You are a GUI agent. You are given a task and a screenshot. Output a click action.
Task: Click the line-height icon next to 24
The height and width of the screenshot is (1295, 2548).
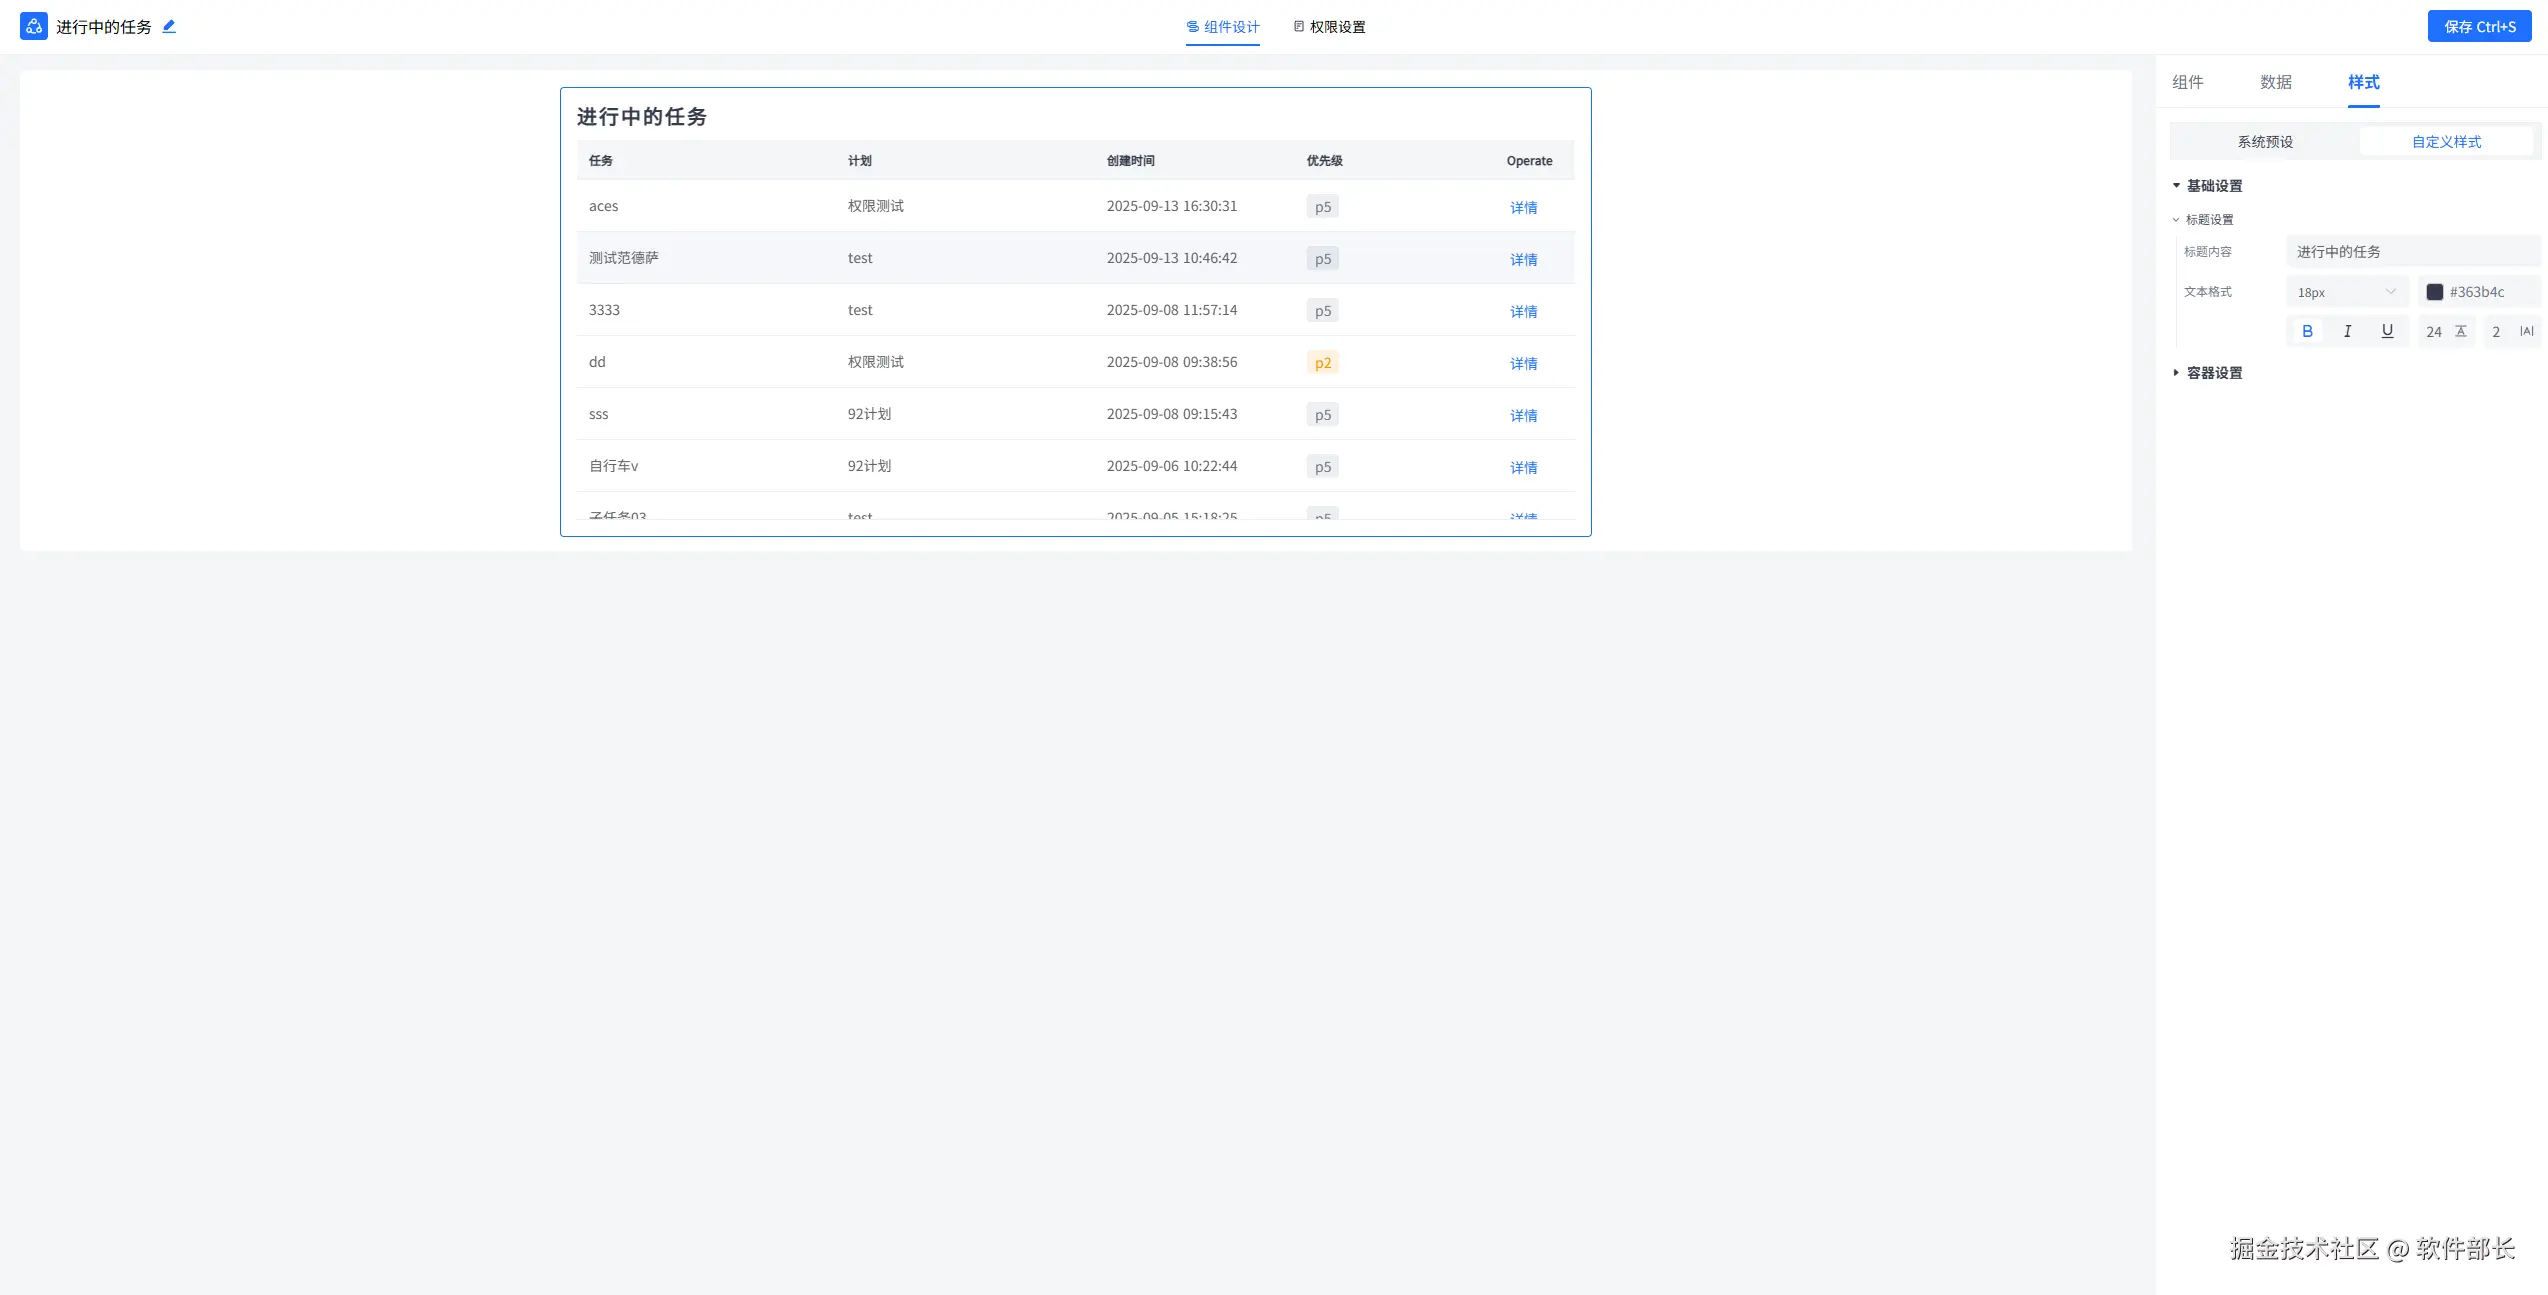tap(2461, 331)
